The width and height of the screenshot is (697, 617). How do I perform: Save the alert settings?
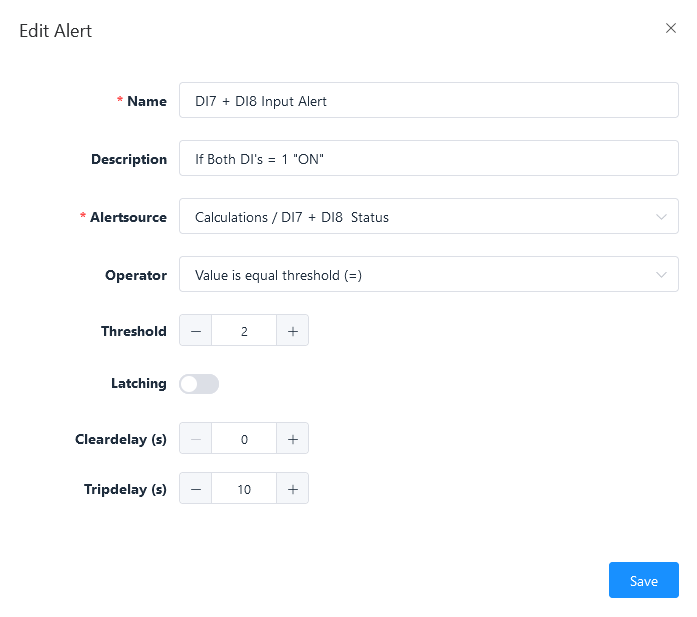pyautogui.click(x=643, y=581)
